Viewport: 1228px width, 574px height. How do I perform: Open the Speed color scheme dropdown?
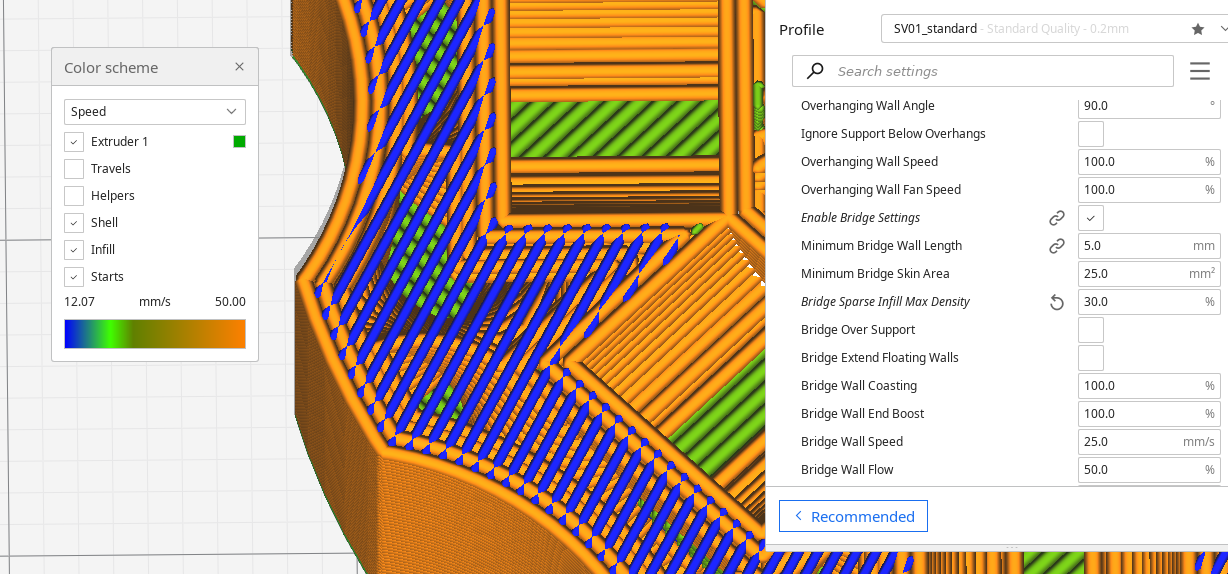(x=155, y=112)
